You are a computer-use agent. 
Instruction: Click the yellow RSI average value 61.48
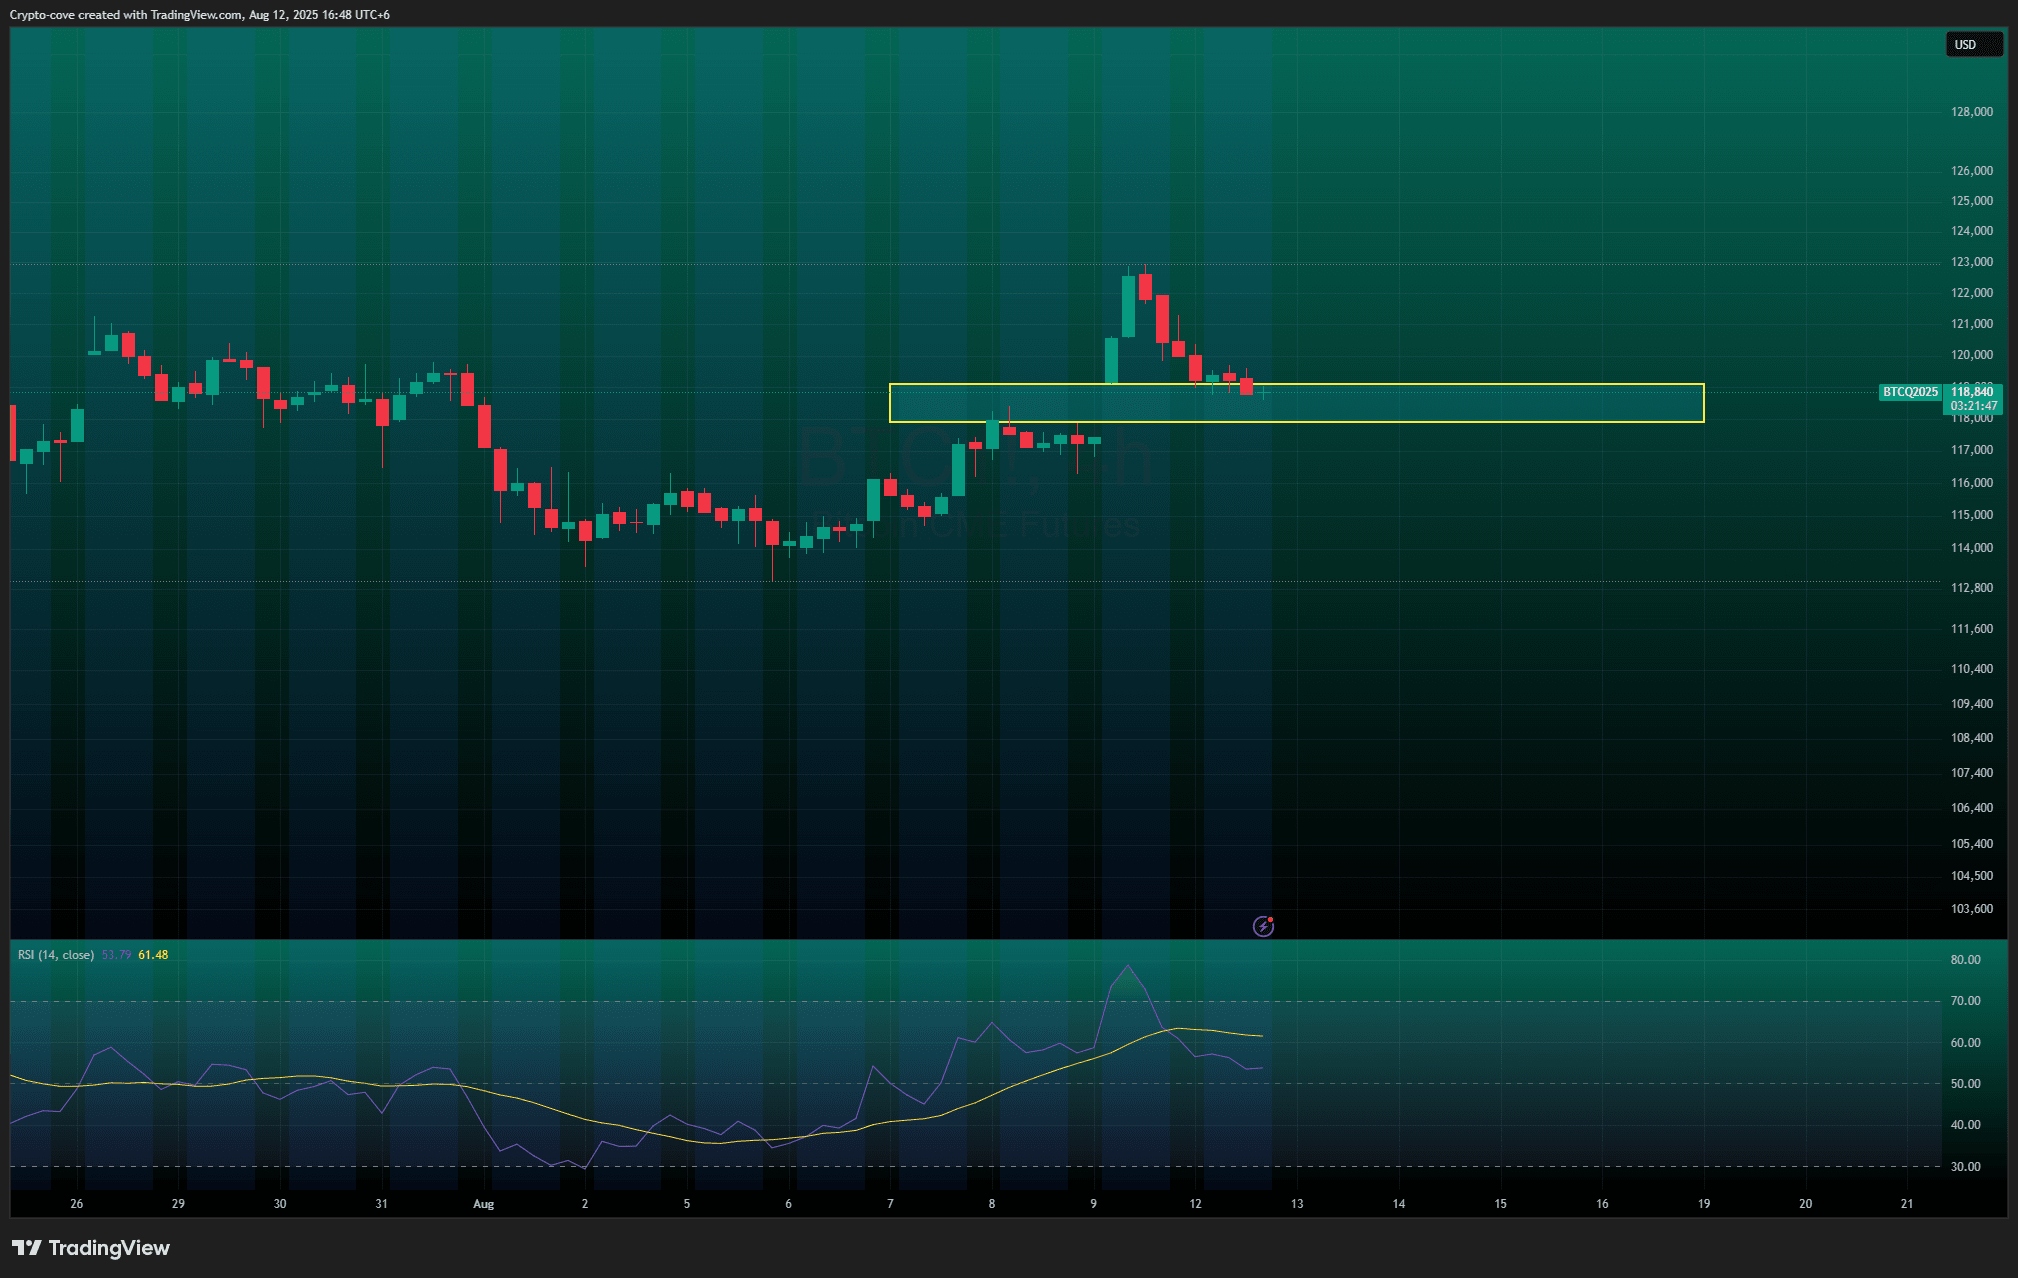(153, 955)
